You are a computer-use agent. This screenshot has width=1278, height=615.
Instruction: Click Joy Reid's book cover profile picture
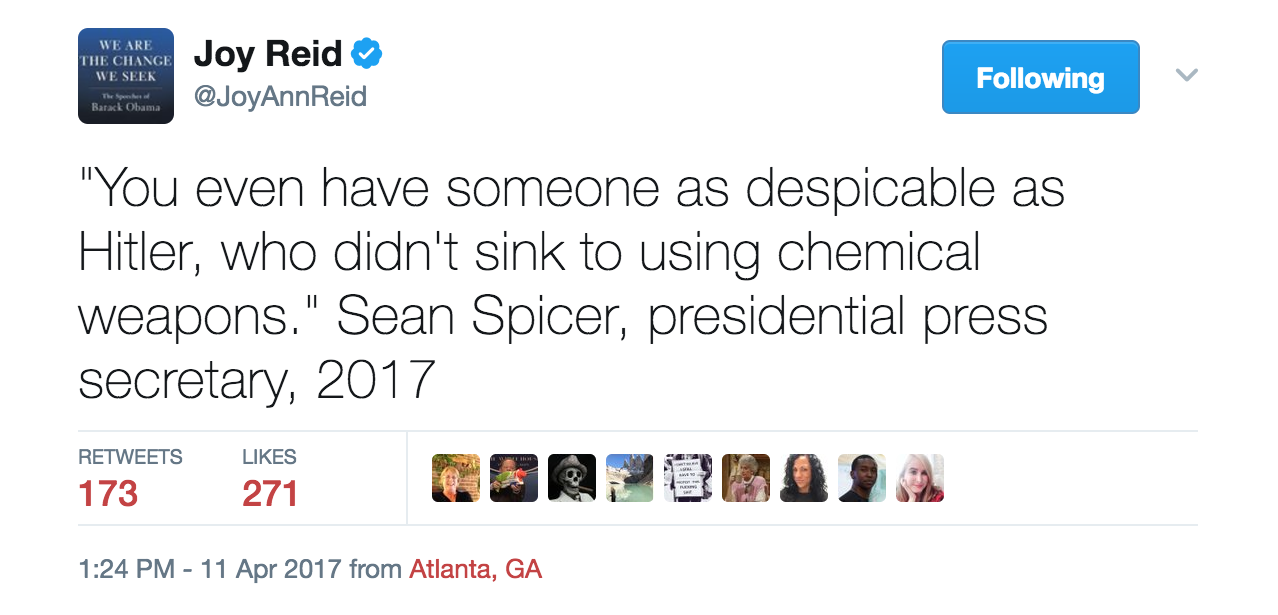click(x=126, y=76)
